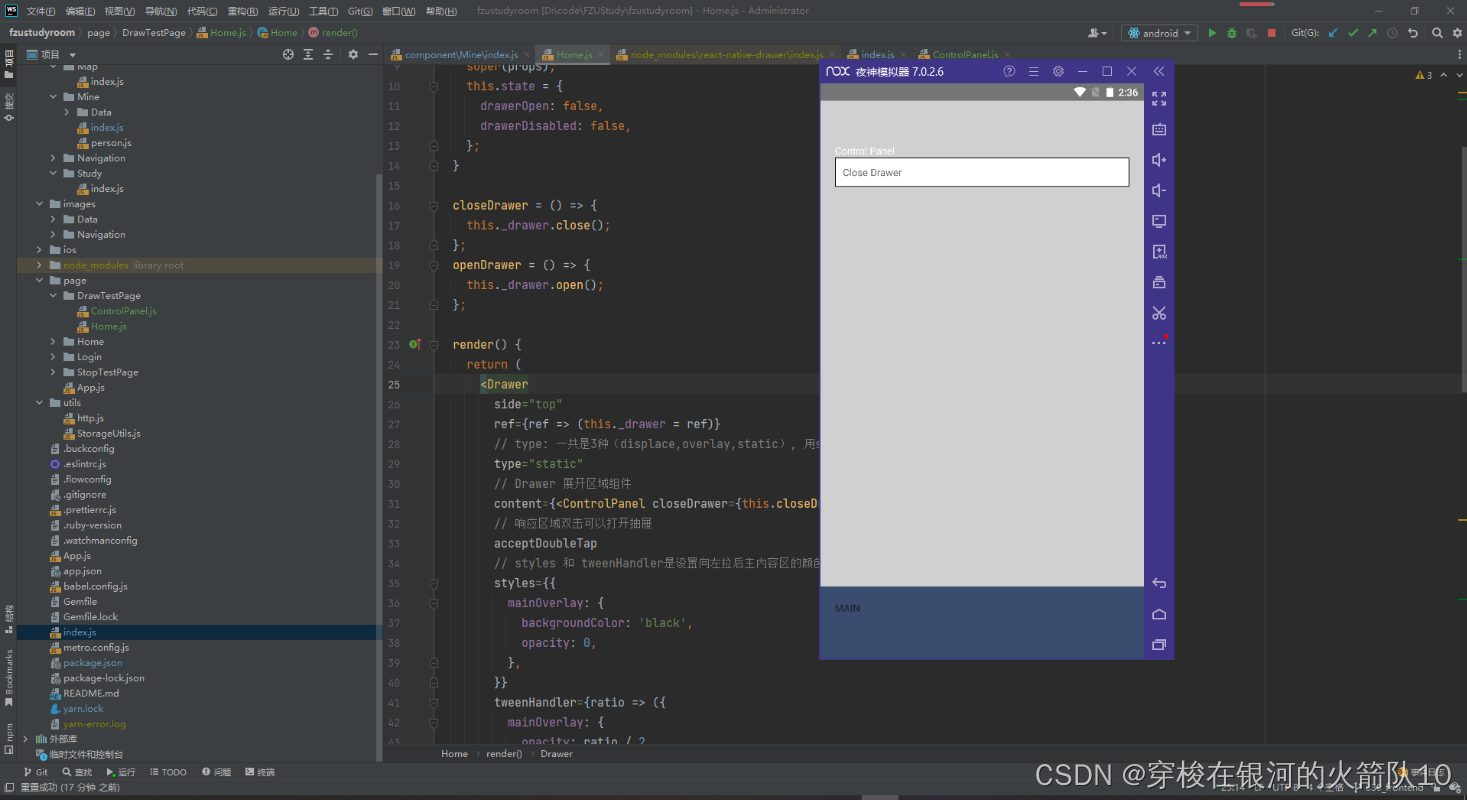Push commits with the green up-right arrow
The image size is (1467, 800).
pos(1372,33)
